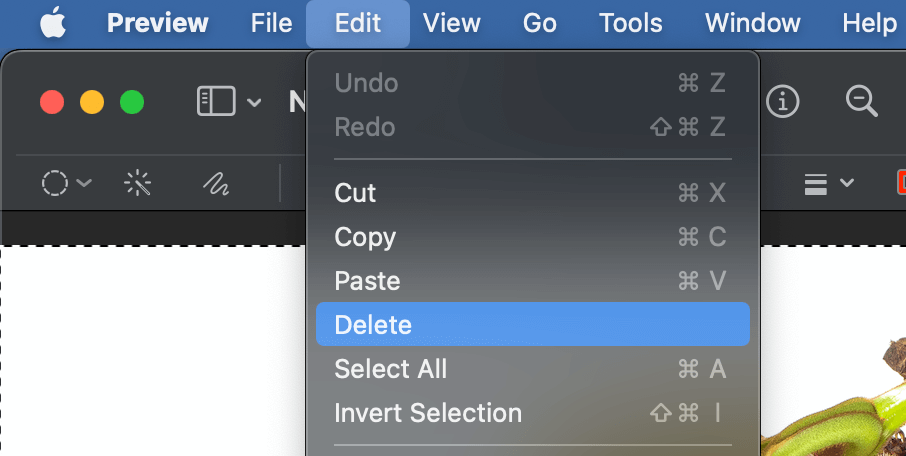Open the View menu
This screenshot has width=906, height=456.
451,24
